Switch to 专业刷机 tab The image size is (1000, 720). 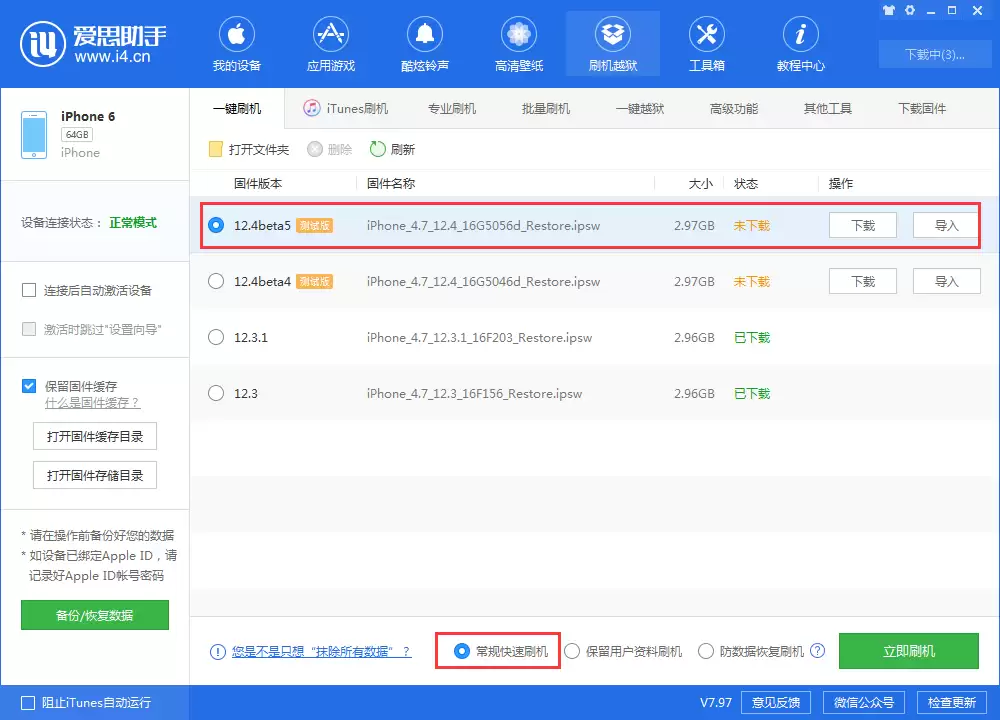pos(452,108)
